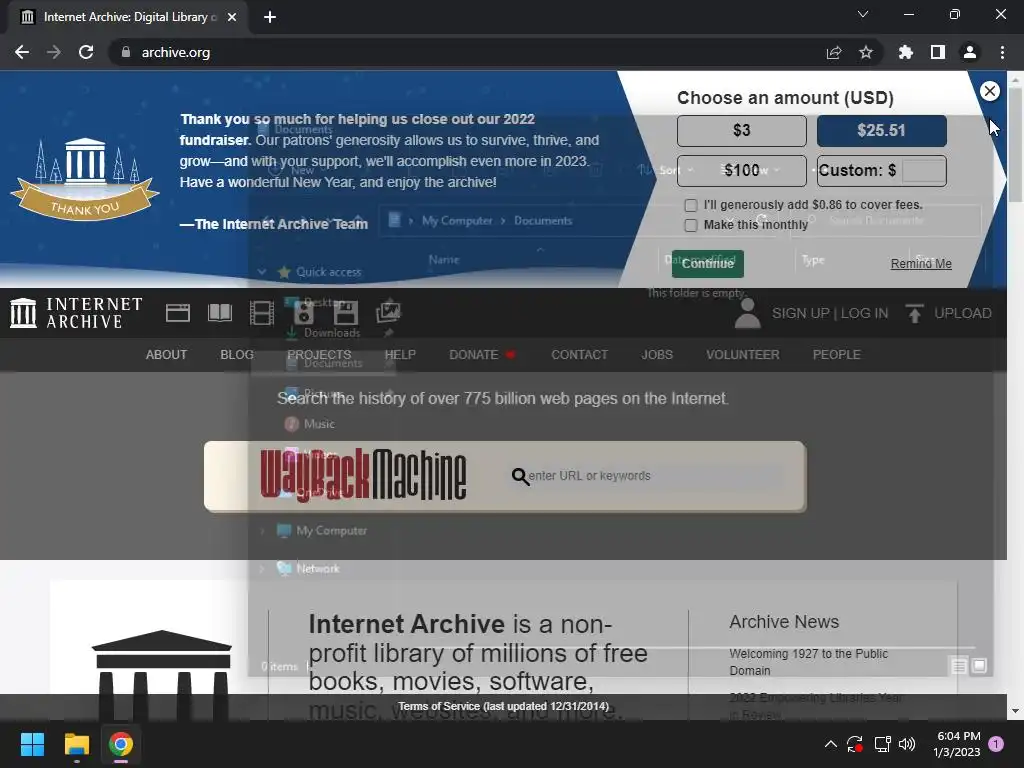
Task: Open the CONTACT nav item
Action: [579, 355]
